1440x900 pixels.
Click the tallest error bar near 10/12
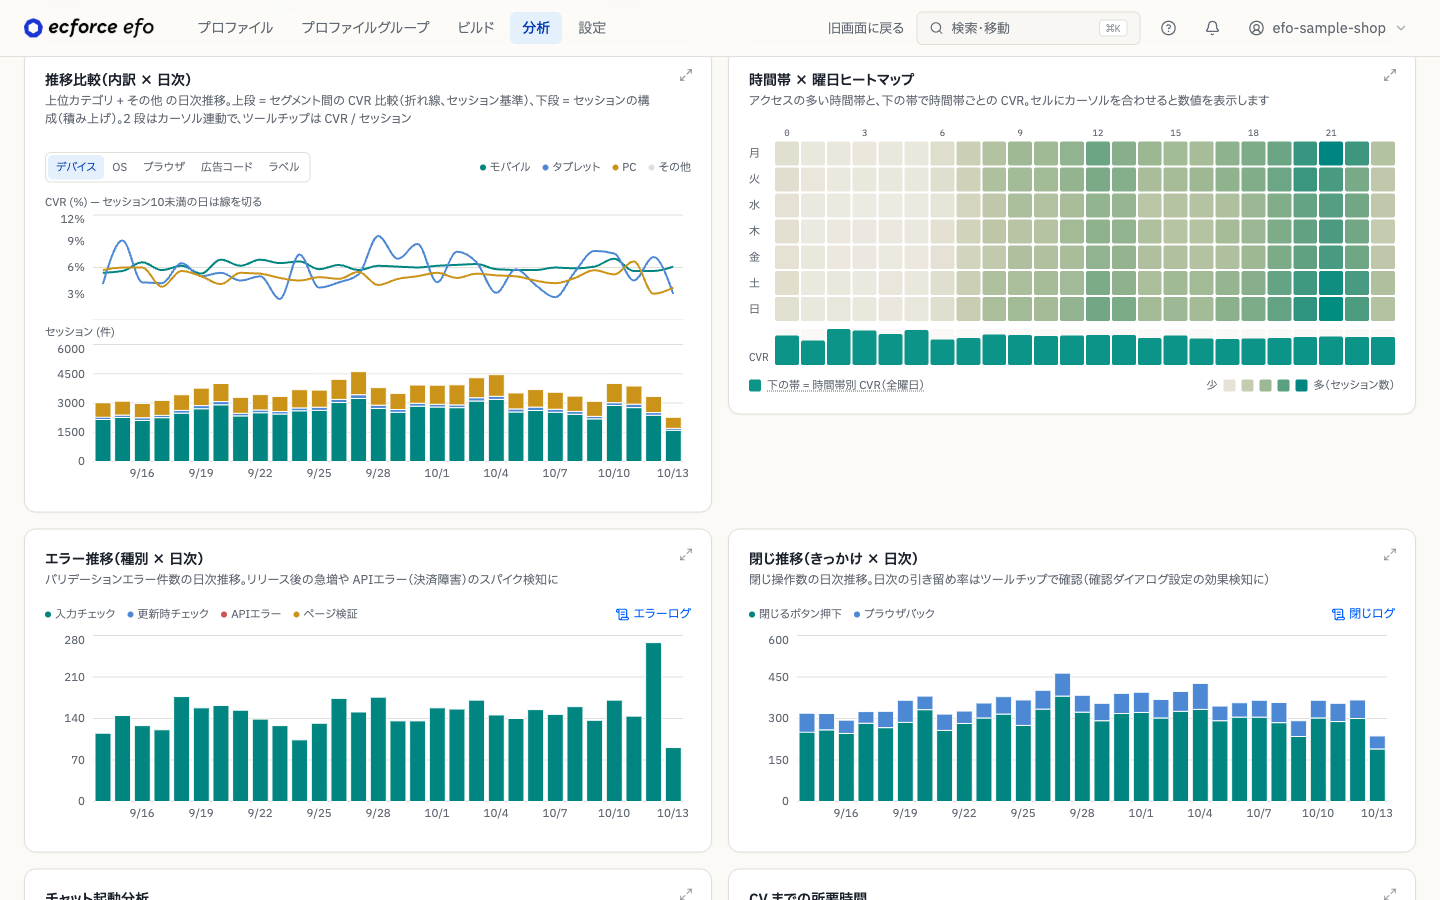pyautogui.click(x=653, y=722)
